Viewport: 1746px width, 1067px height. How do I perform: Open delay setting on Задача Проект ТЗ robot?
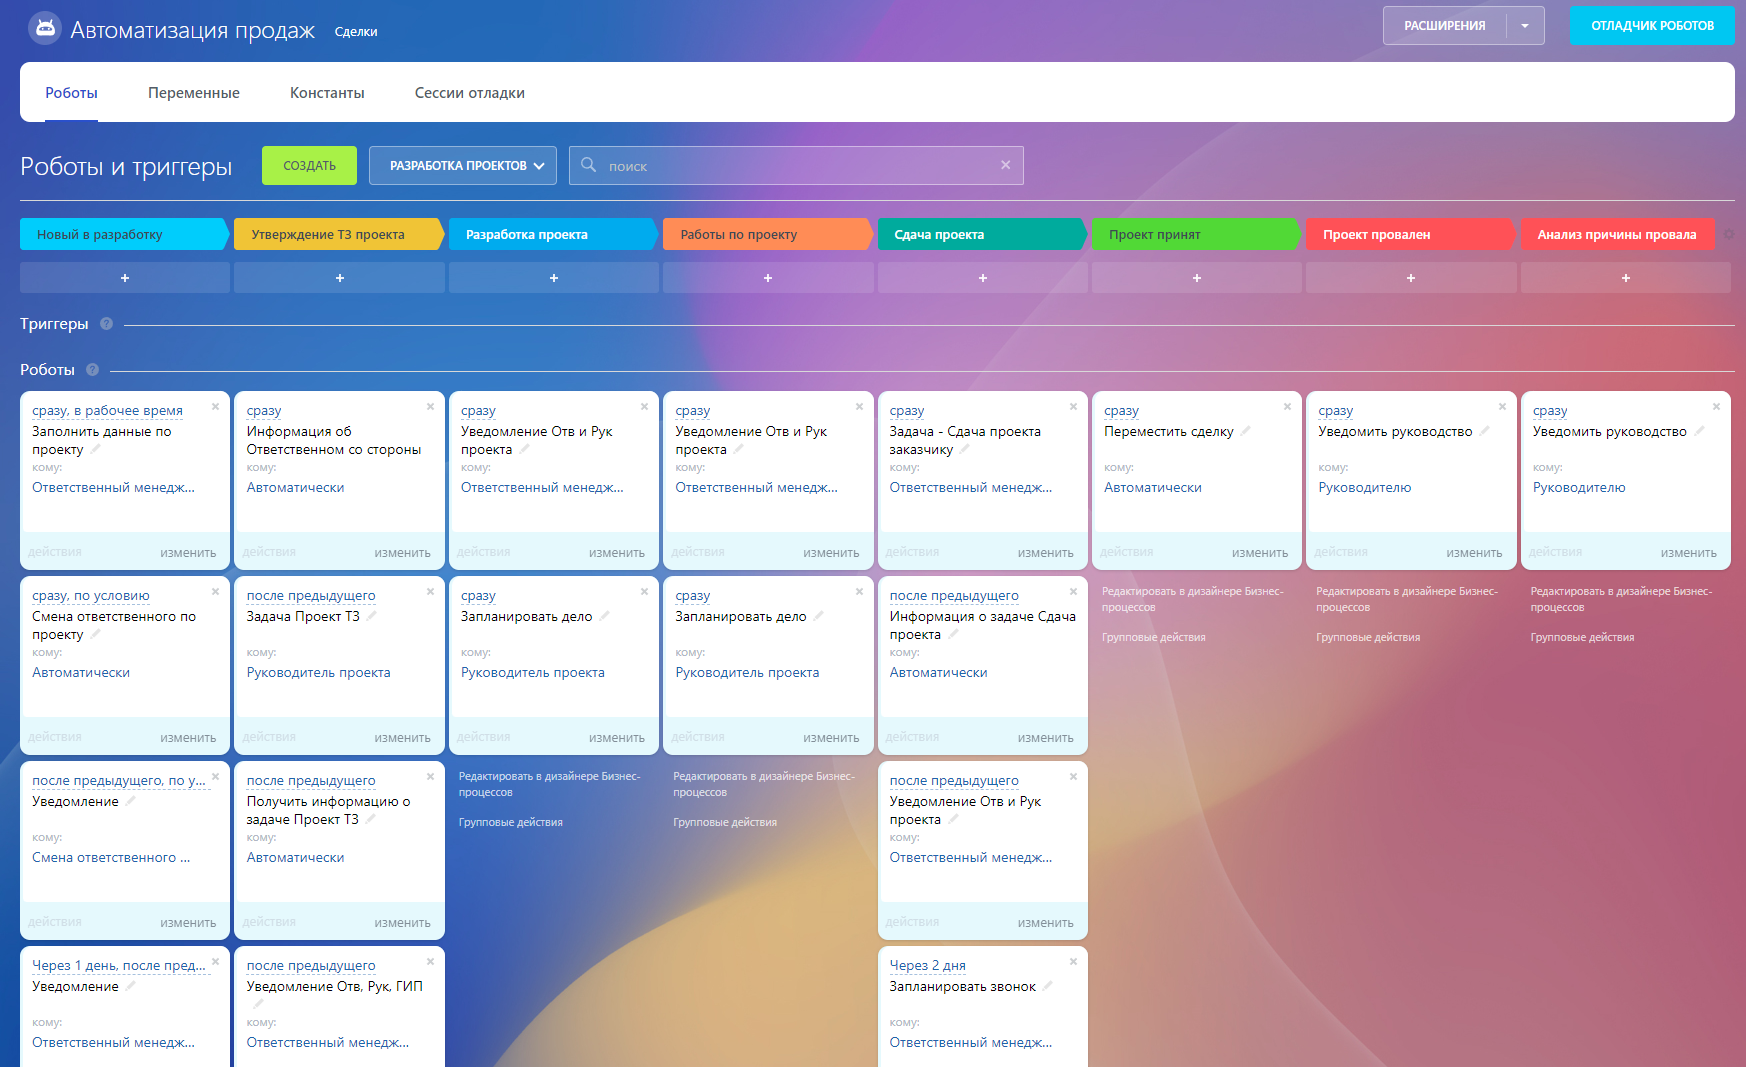click(x=311, y=595)
